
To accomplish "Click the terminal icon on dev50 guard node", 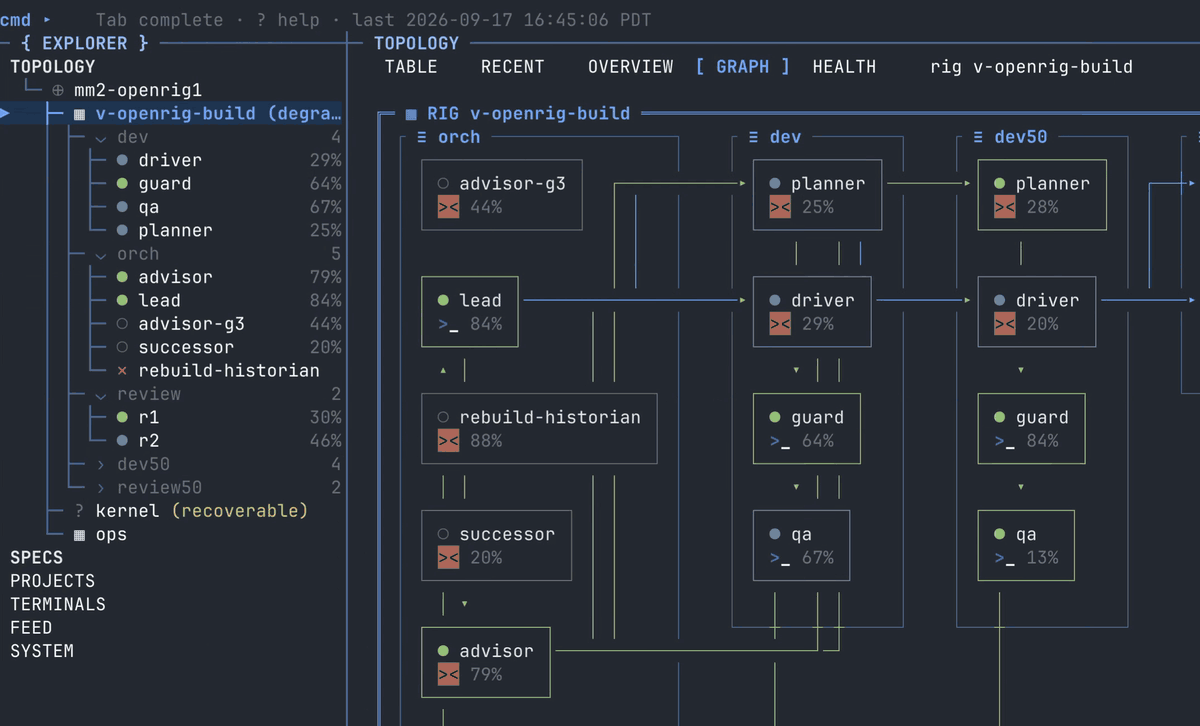I will (1005, 441).
